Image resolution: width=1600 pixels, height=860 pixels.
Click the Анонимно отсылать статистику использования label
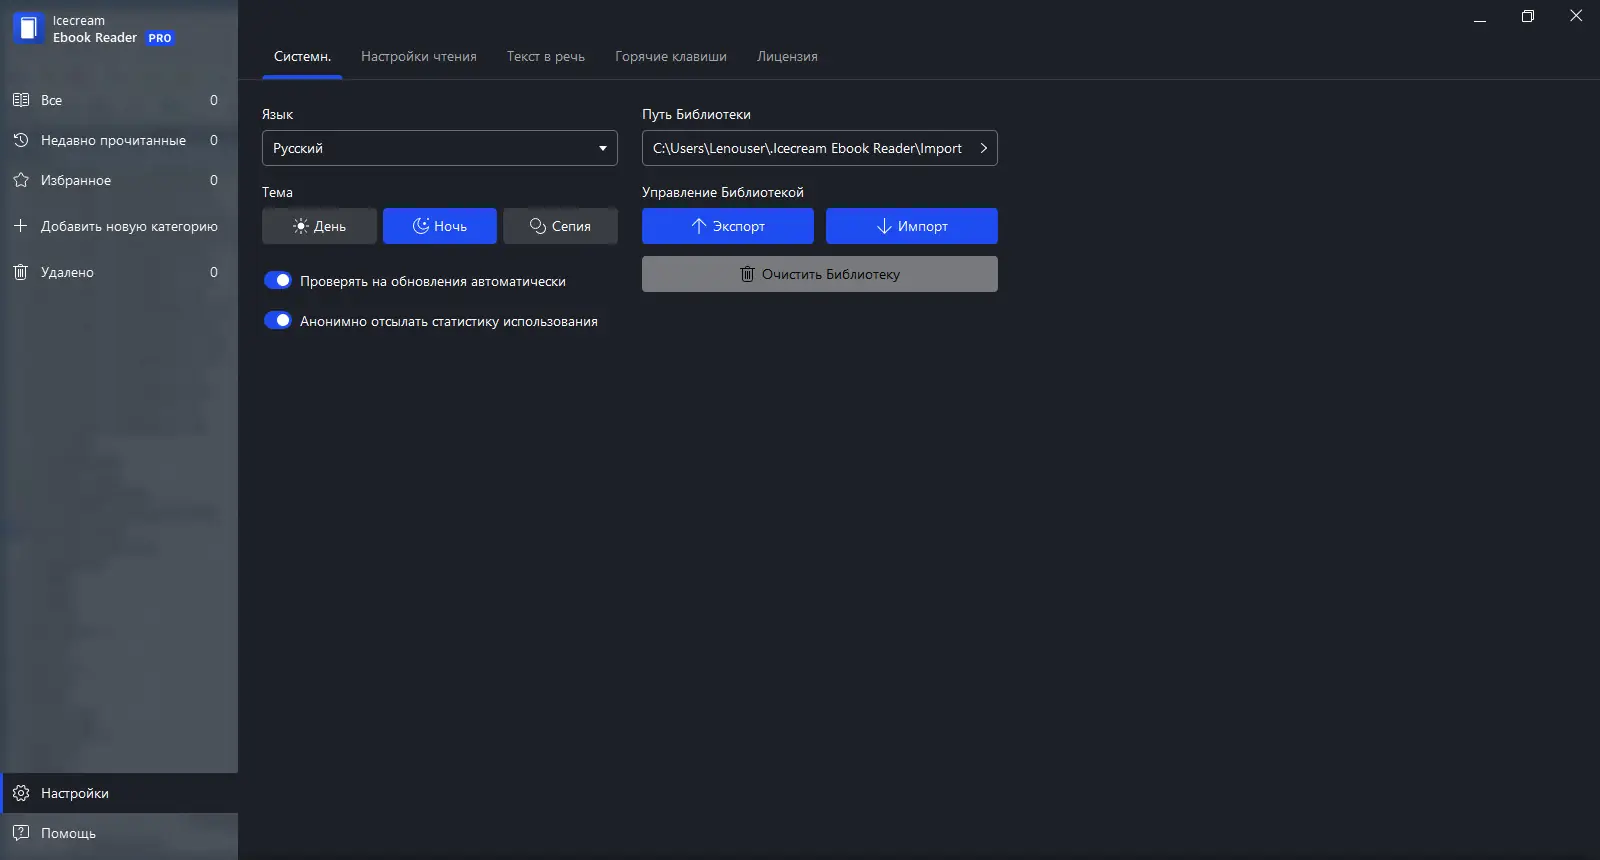pos(449,321)
